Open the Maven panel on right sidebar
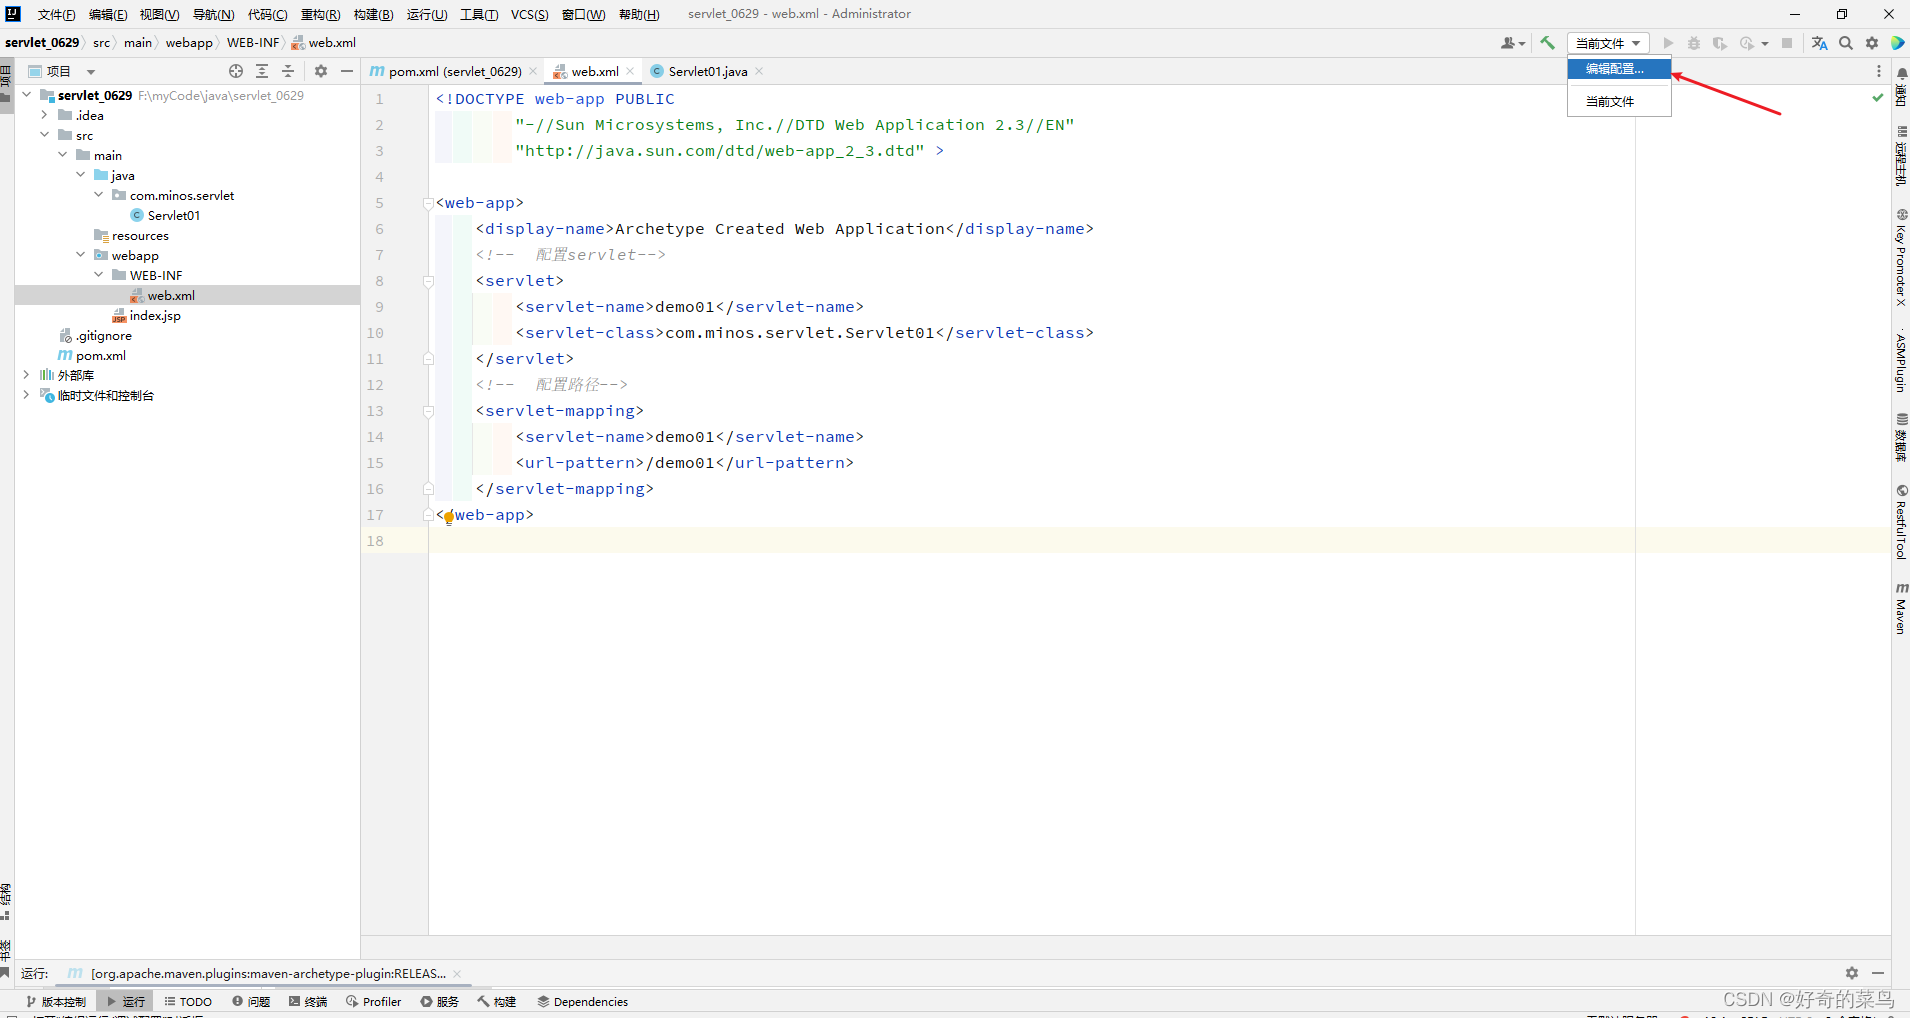 (x=1902, y=610)
